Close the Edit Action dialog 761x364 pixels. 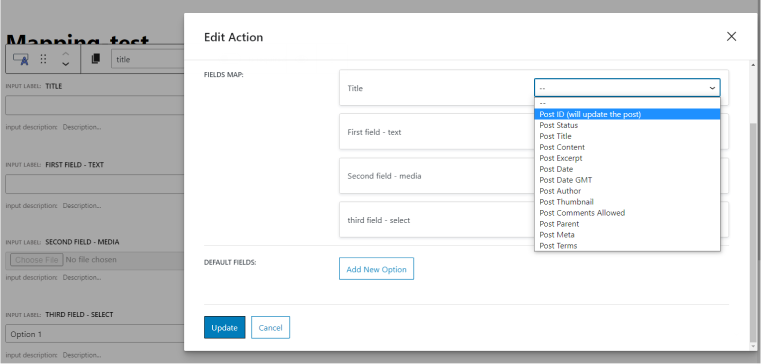(731, 36)
